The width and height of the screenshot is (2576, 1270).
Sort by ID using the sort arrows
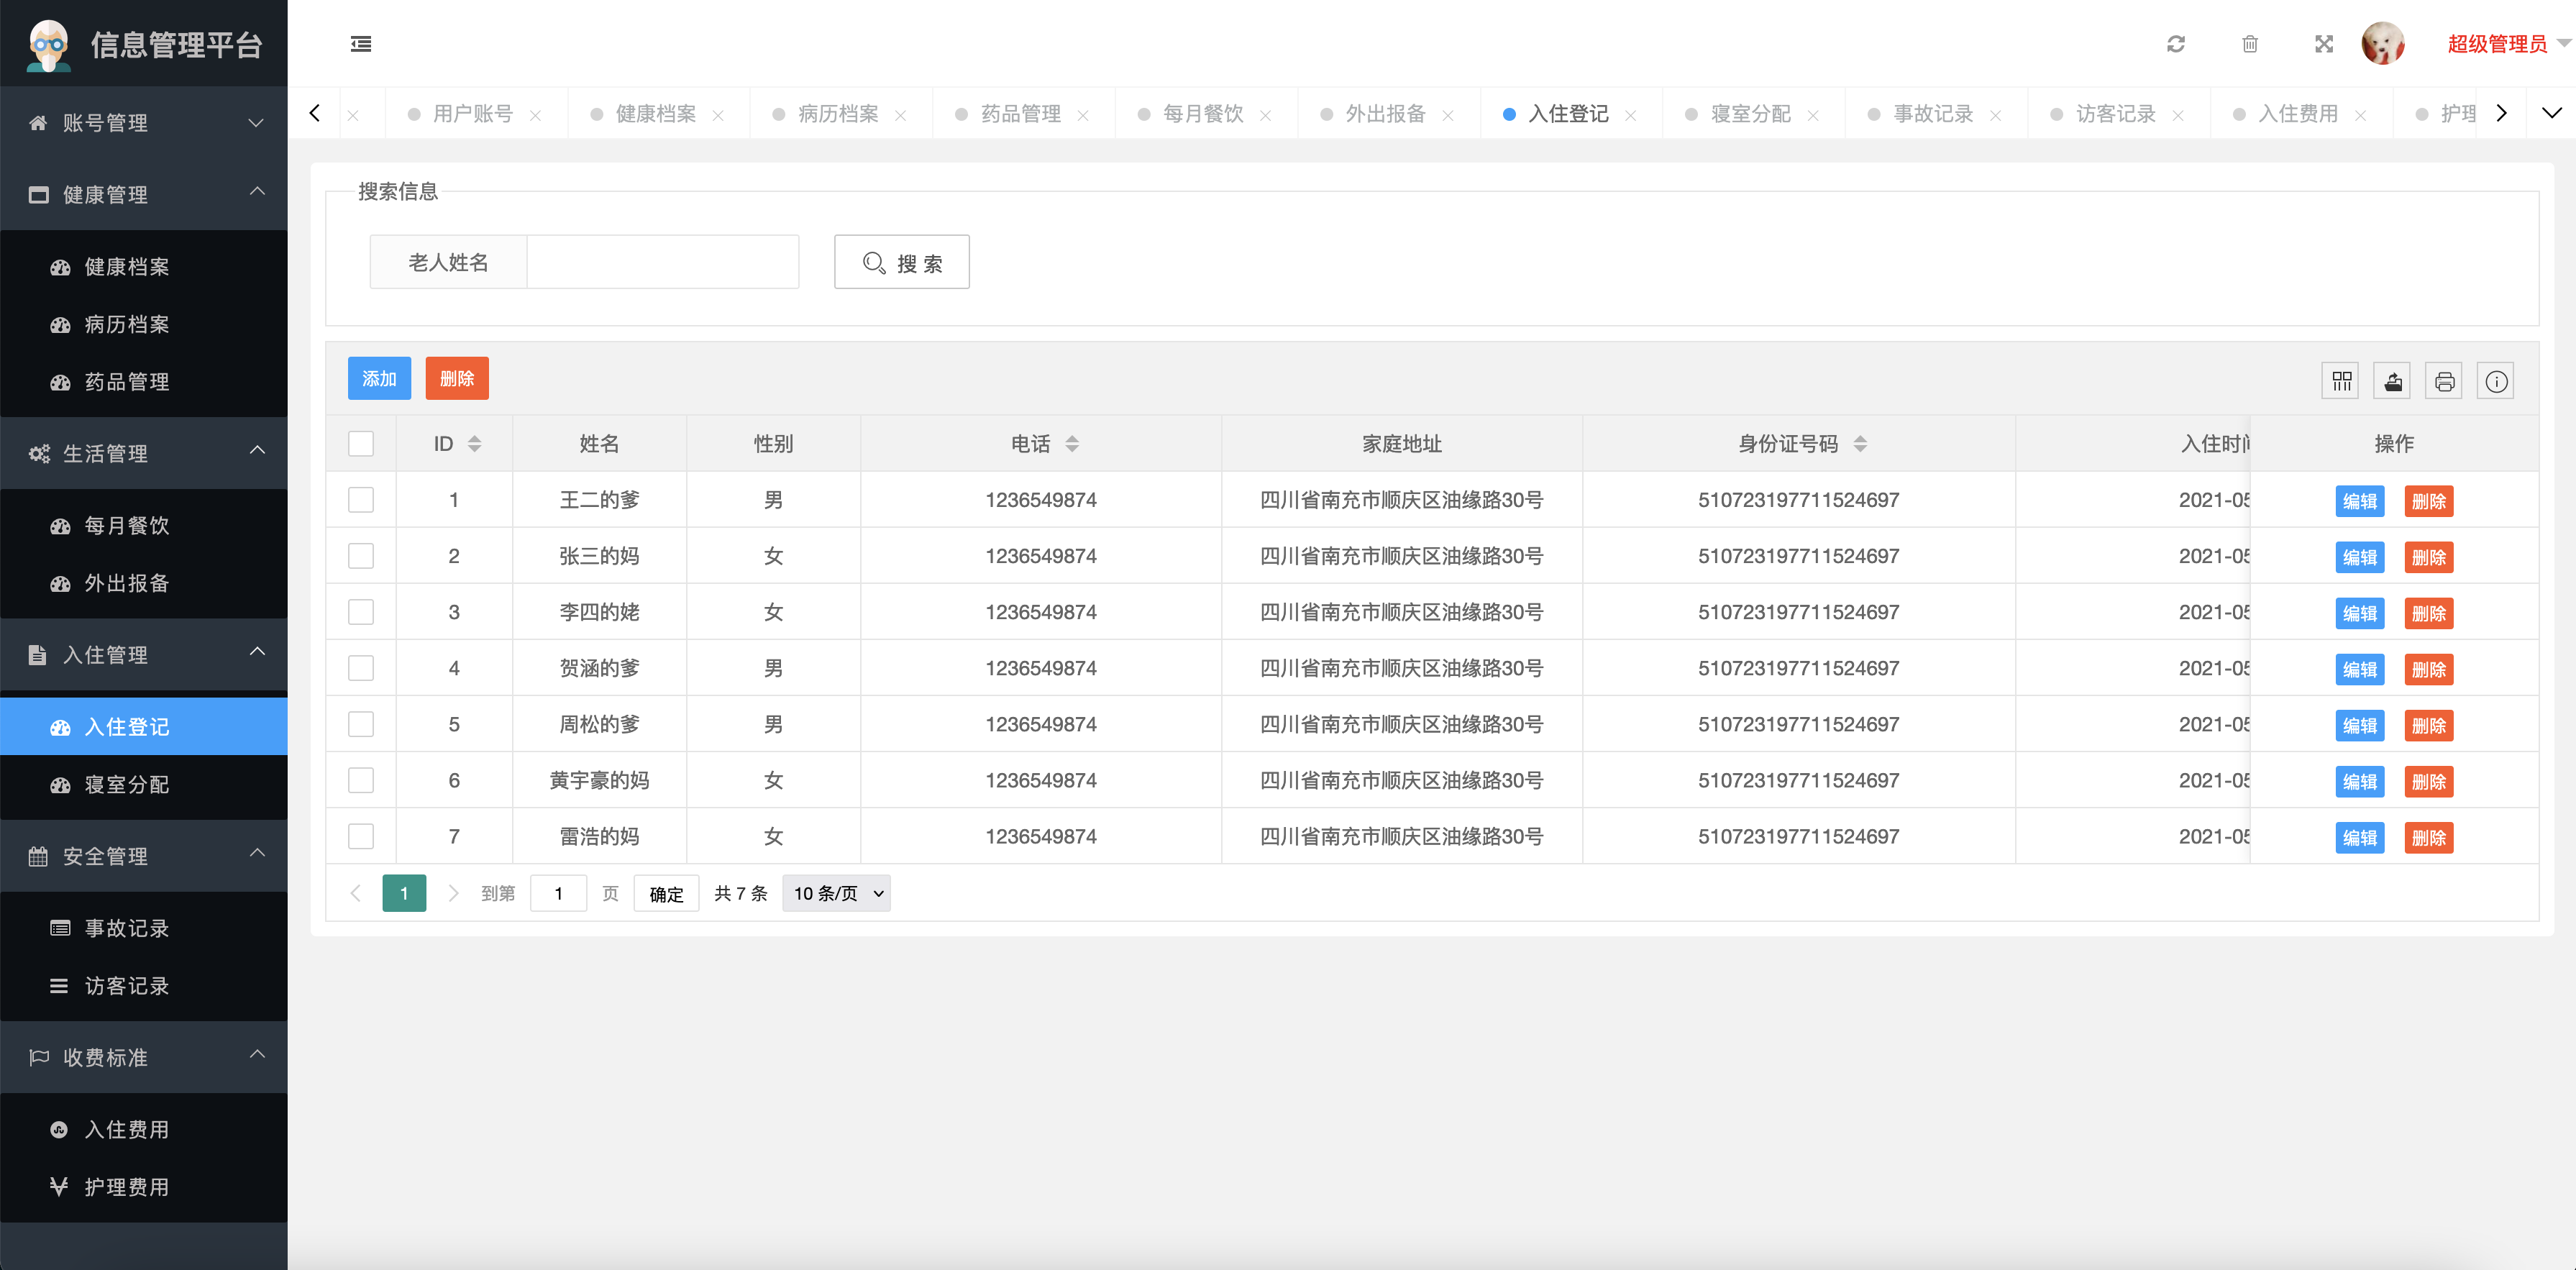(x=475, y=444)
